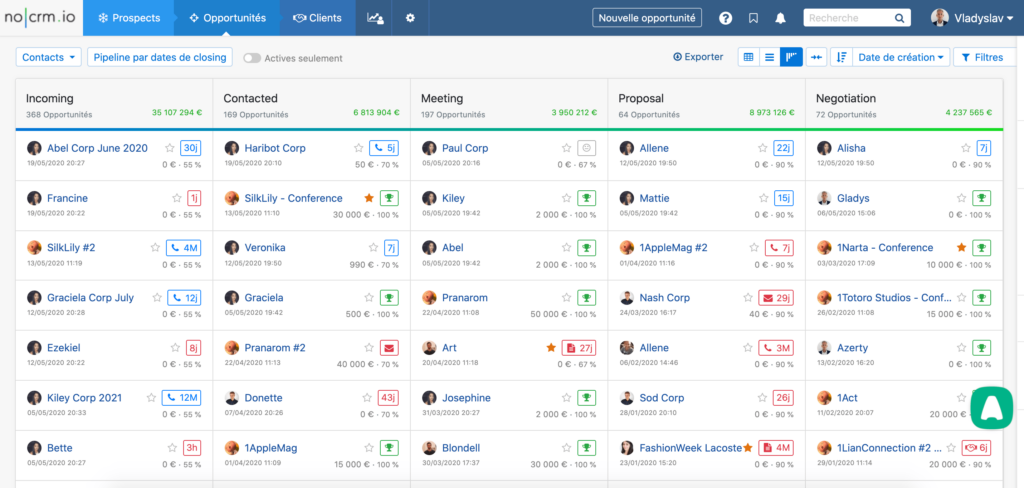Click the sort order direction icon
The width and height of the screenshot is (1024, 488).
(841, 57)
